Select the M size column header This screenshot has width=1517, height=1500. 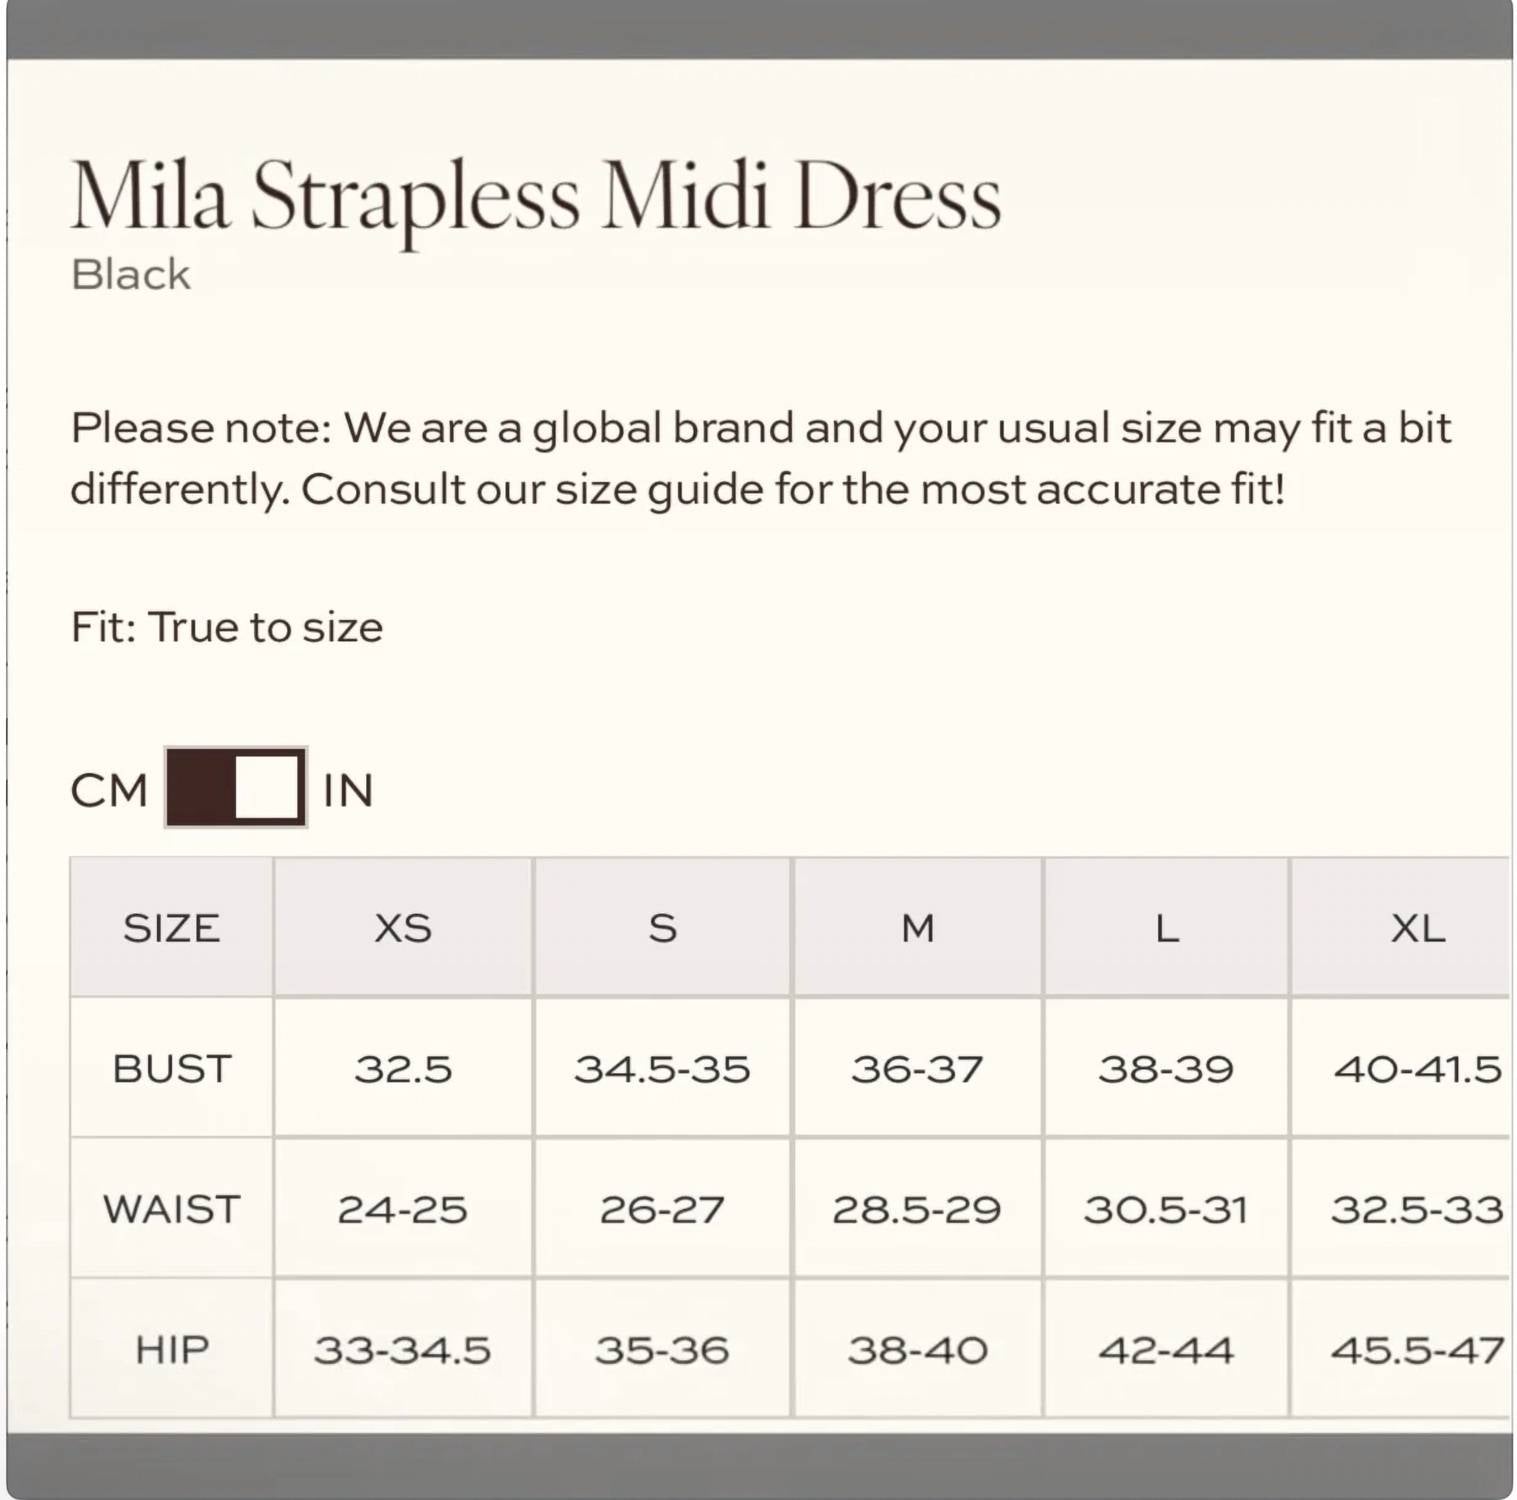[x=917, y=928]
